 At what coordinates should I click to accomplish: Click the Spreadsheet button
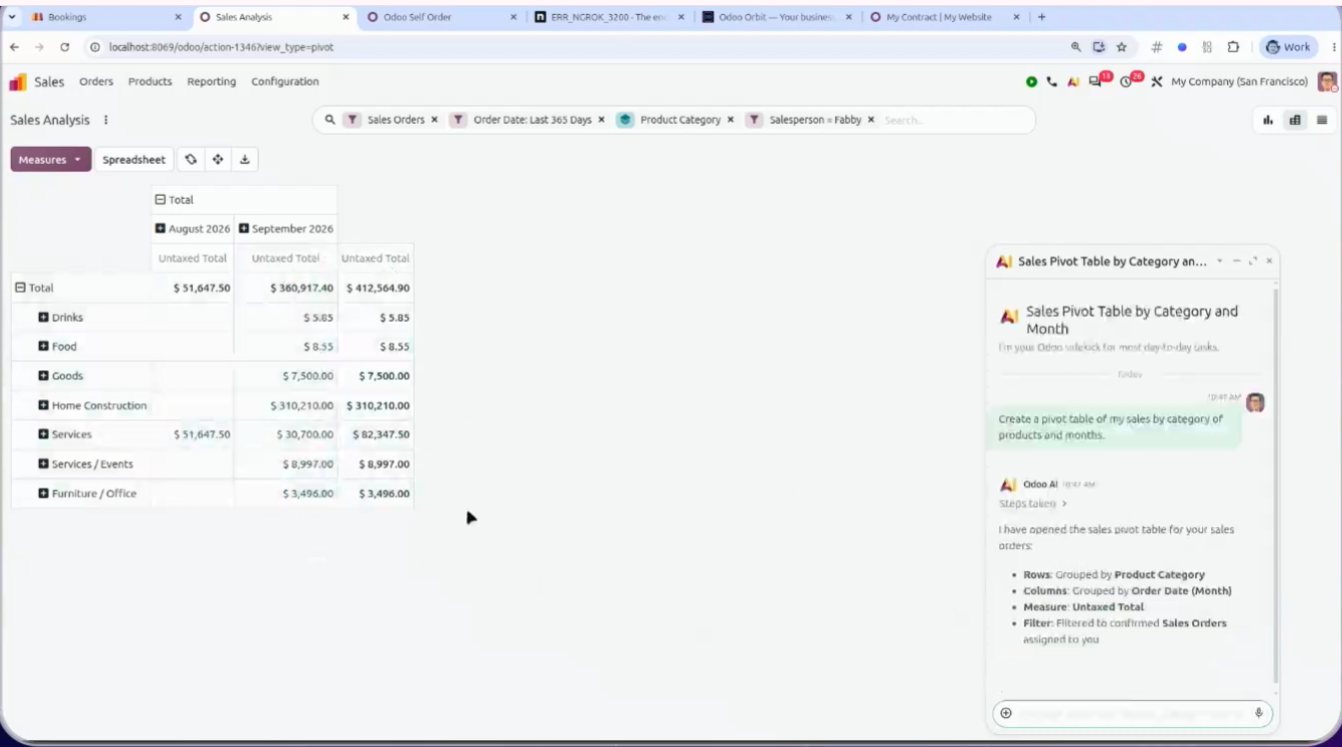click(x=134, y=159)
